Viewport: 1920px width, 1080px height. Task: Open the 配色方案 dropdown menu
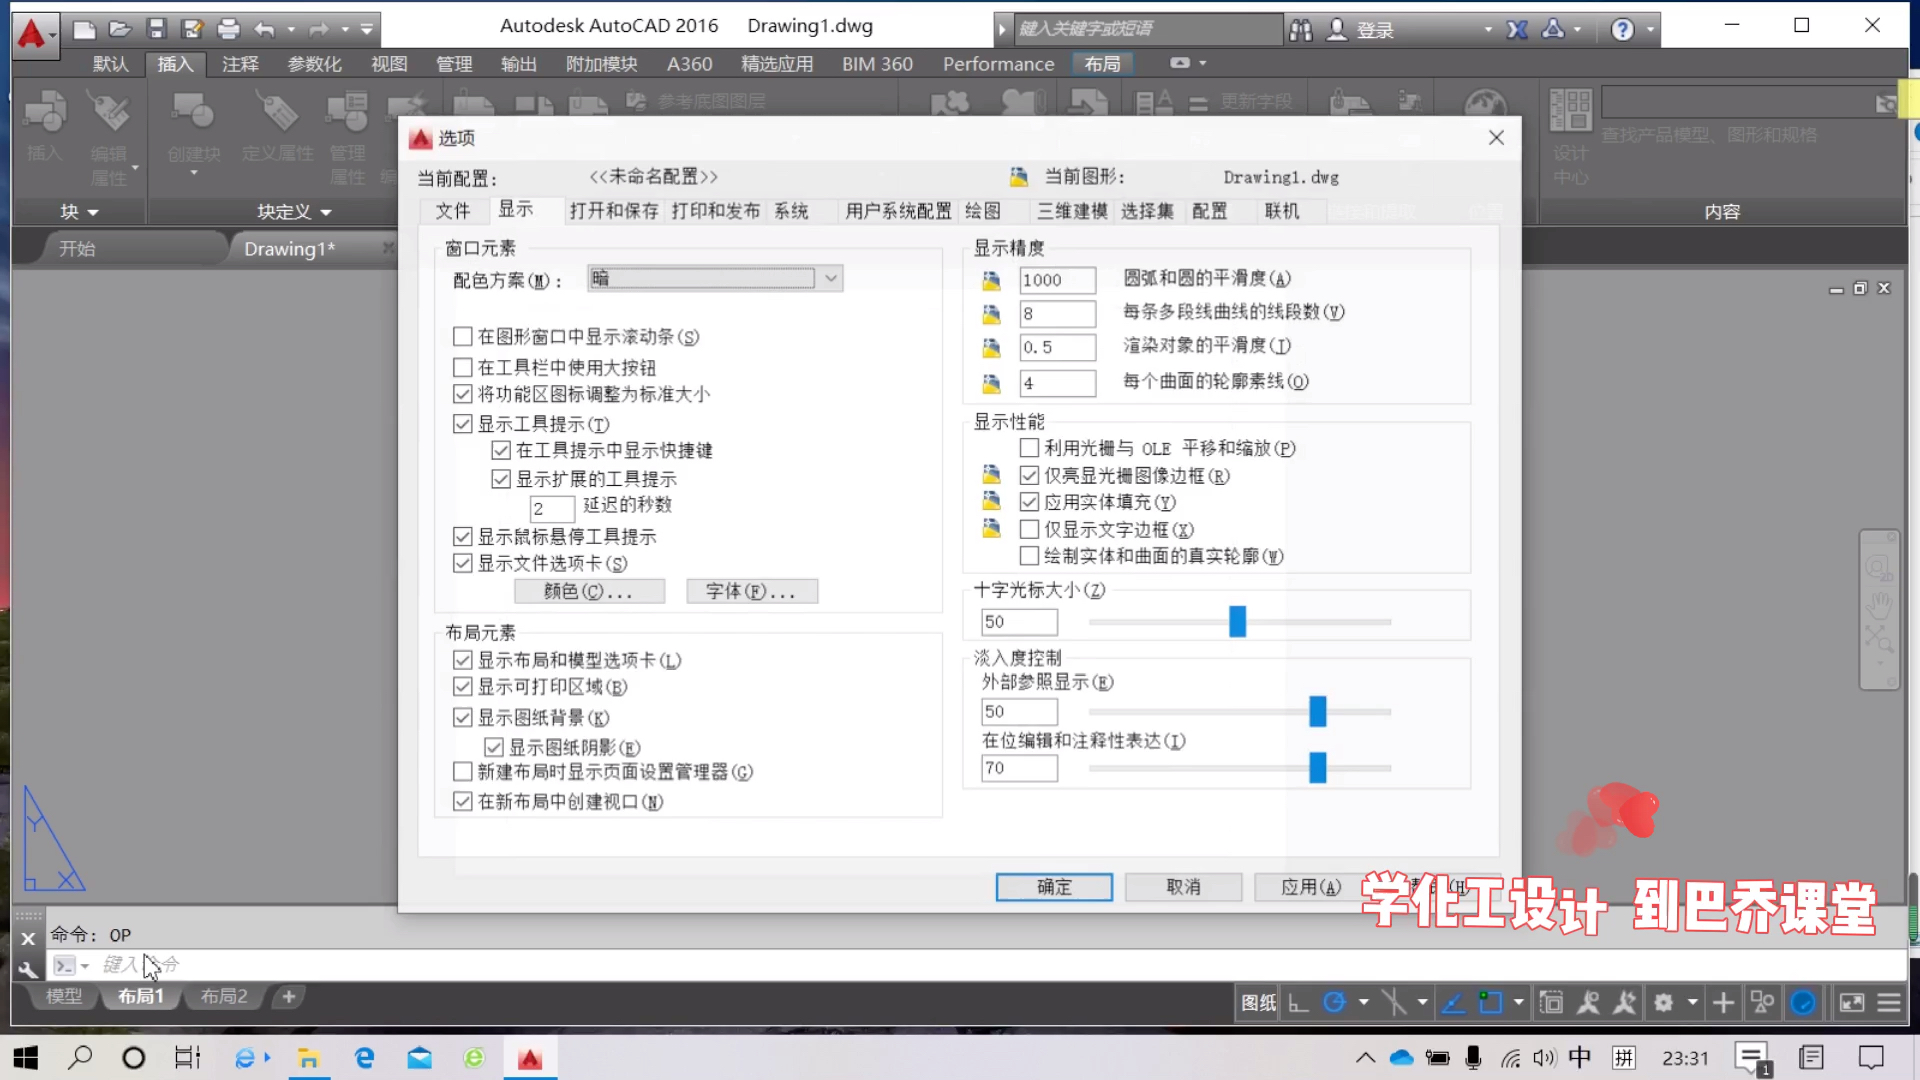coord(829,278)
